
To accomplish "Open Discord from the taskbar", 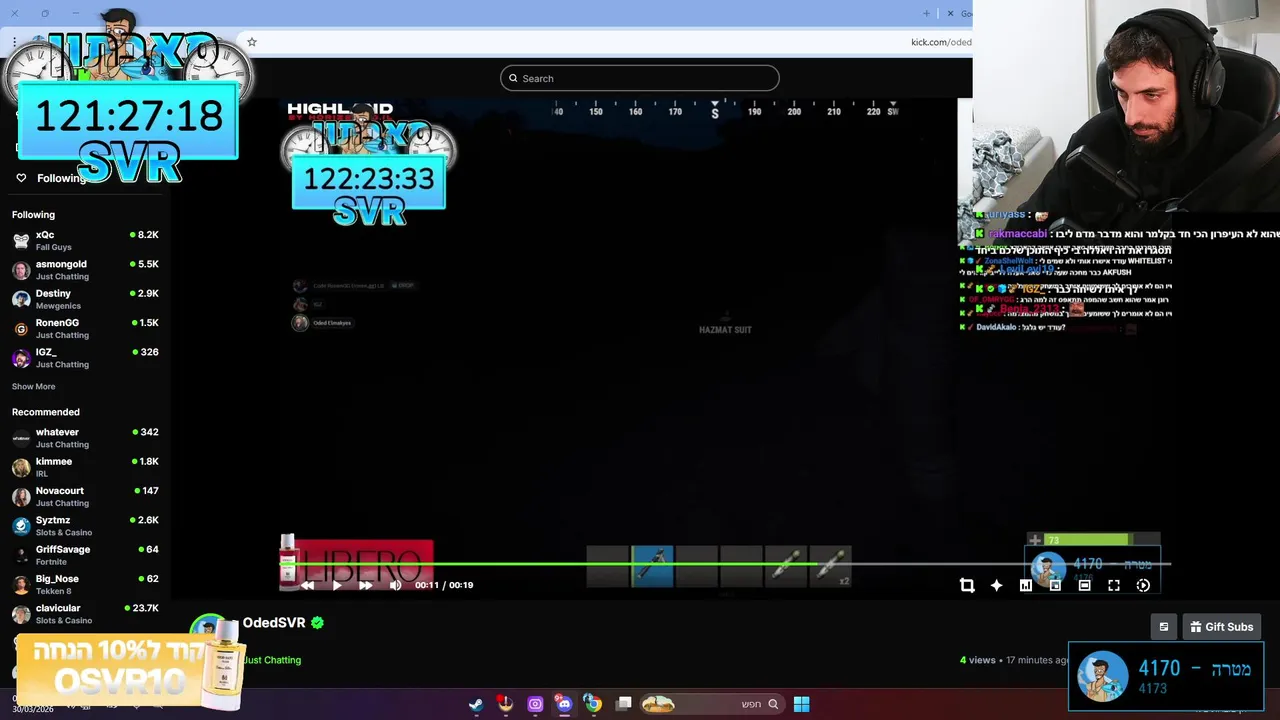I will (x=564, y=704).
